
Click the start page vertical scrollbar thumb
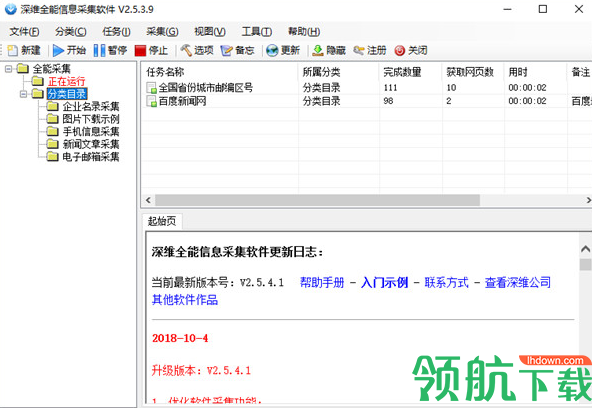pos(586,265)
